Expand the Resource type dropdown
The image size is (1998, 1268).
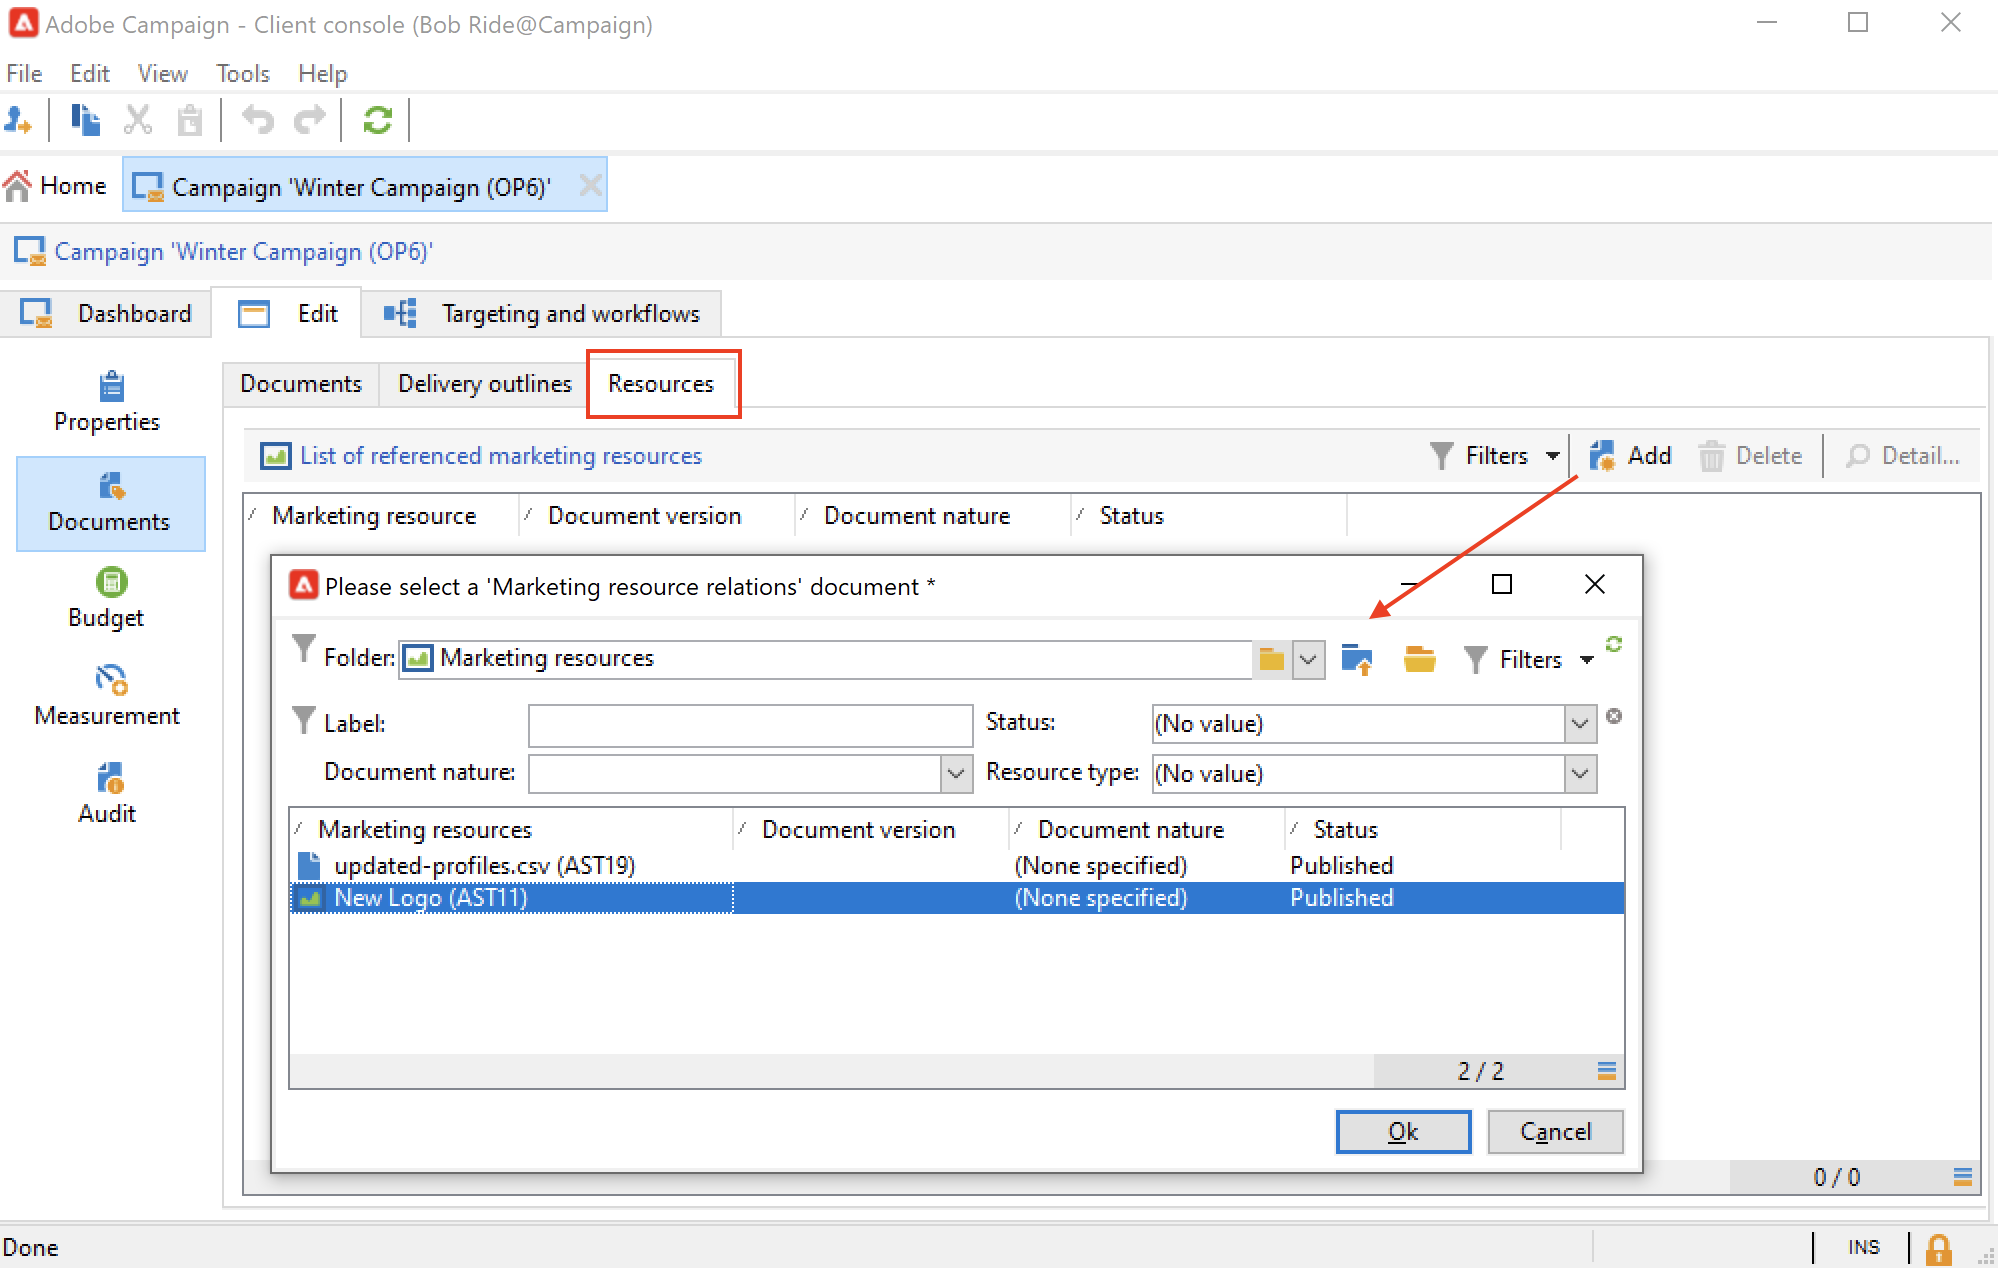click(x=1579, y=774)
